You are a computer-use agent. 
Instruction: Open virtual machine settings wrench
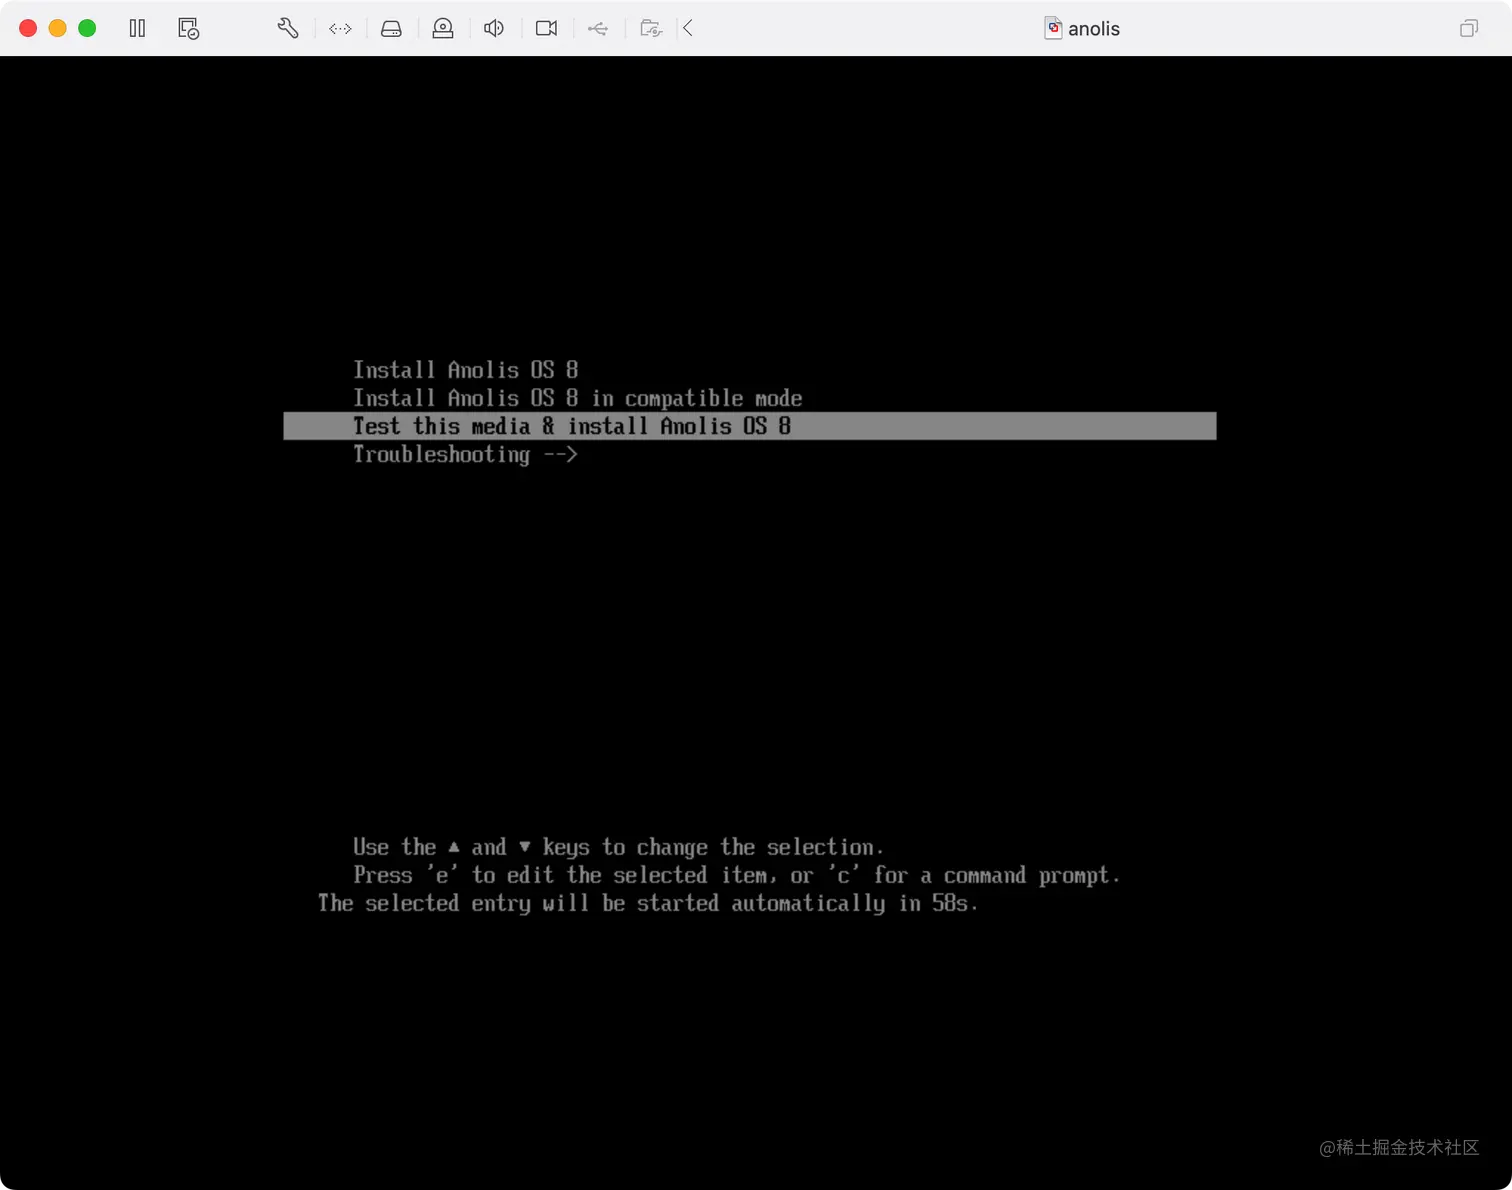pyautogui.click(x=288, y=28)
